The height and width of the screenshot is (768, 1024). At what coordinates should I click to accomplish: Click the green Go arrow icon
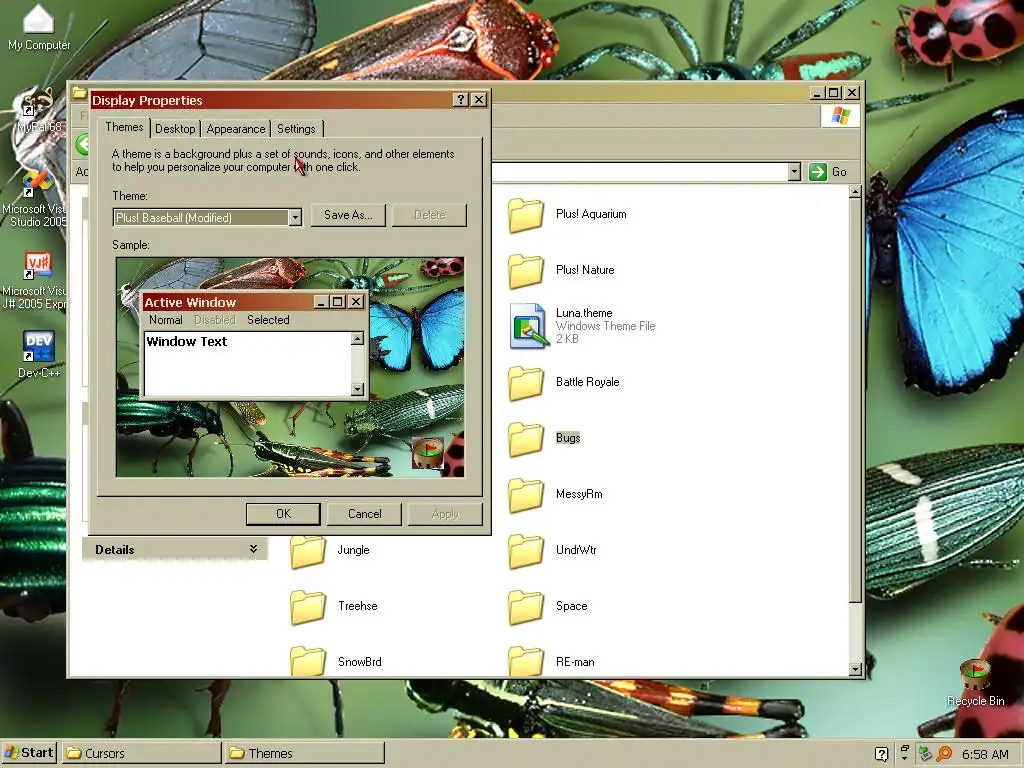coord(818,172)
